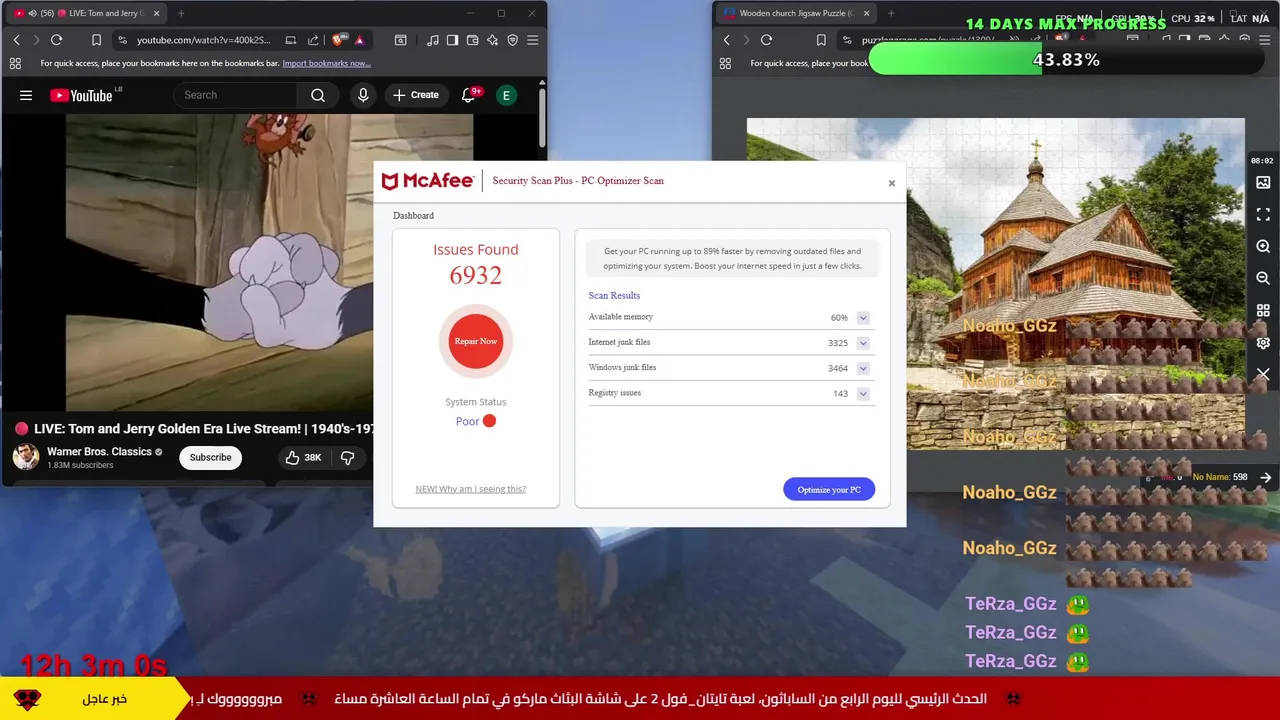Click Import bookmarks now link
1280x720 pixels.
click(x=326, y=63)
